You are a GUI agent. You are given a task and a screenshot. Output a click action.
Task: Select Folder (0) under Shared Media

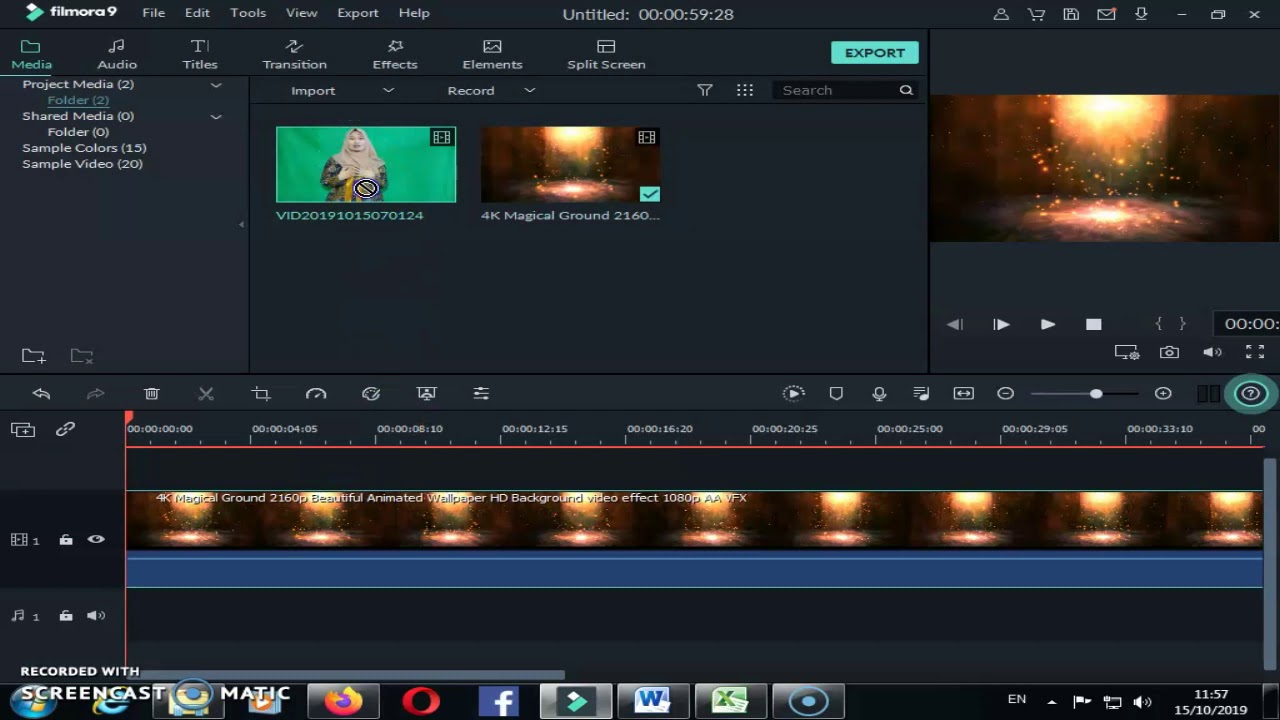tap(78, 132)
